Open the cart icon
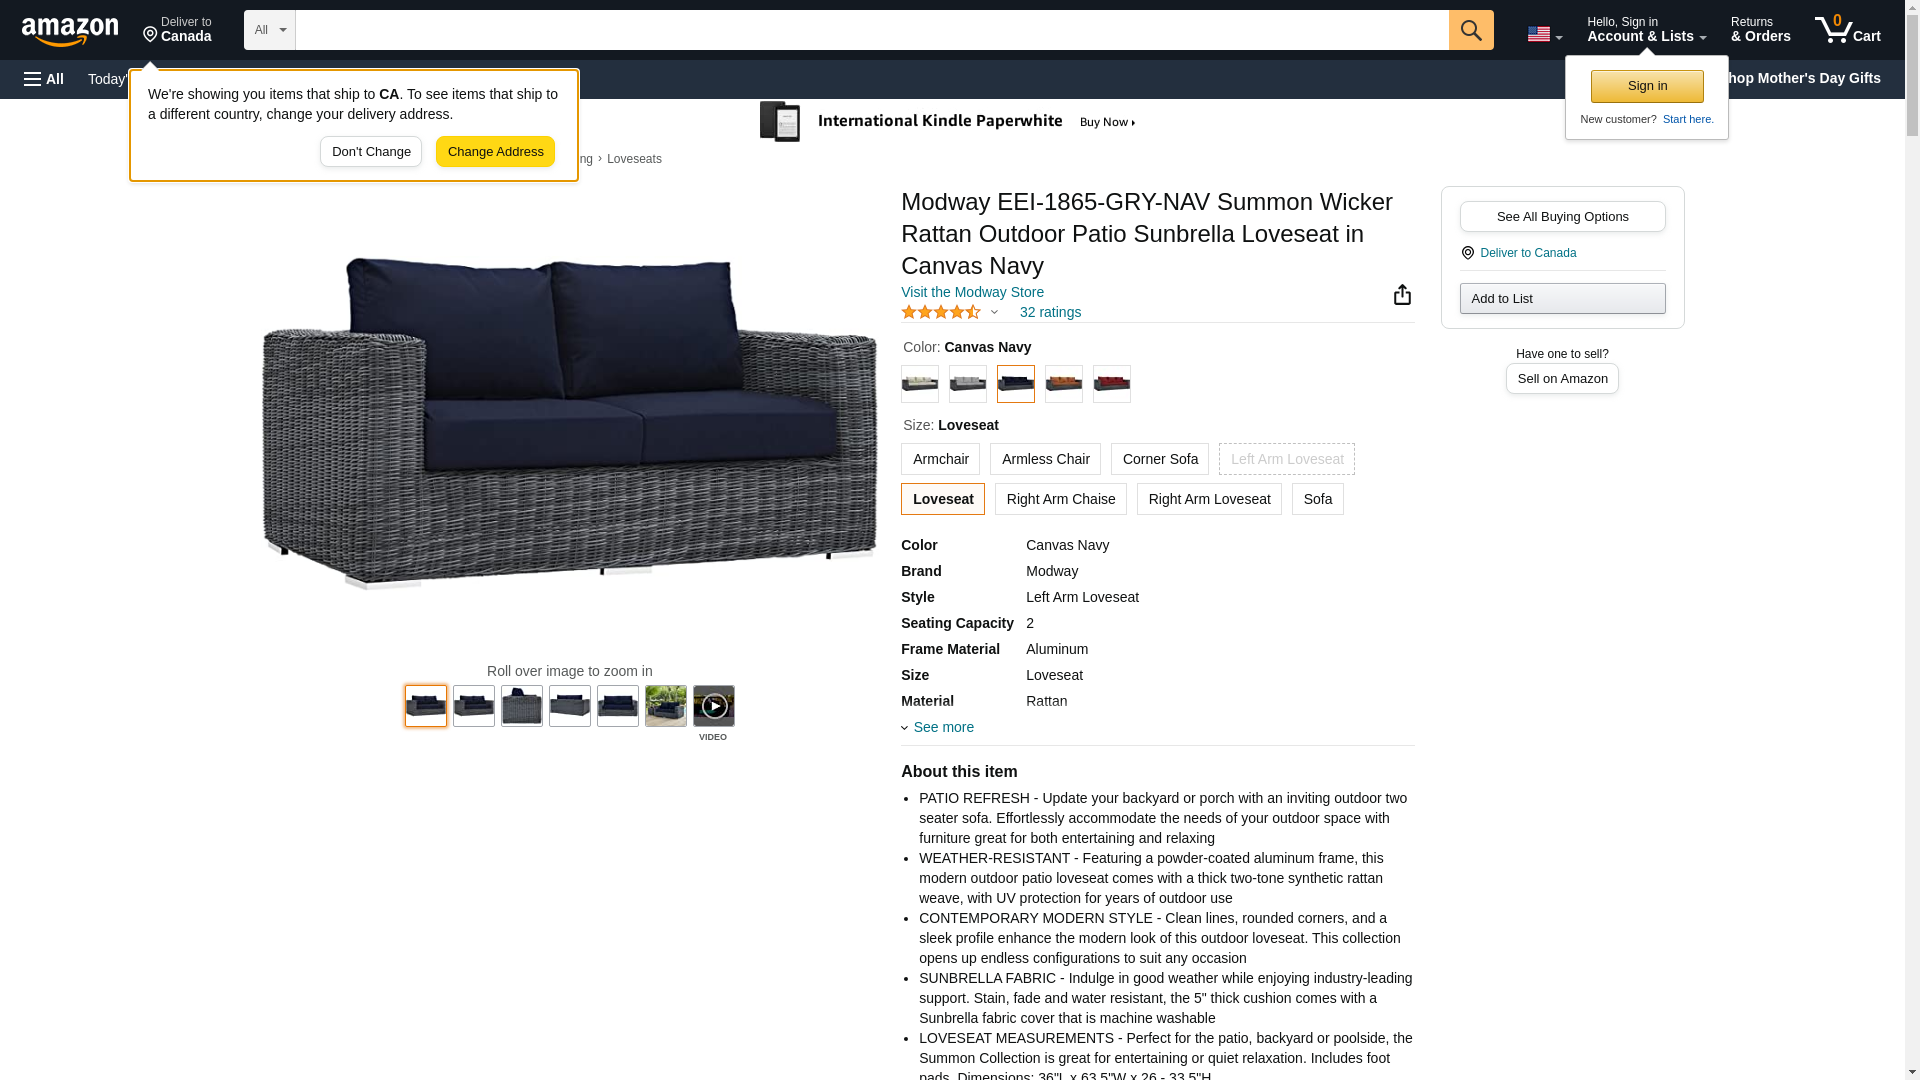1920x1080 pixels. pyautogui.click(x=1848, y=29)
